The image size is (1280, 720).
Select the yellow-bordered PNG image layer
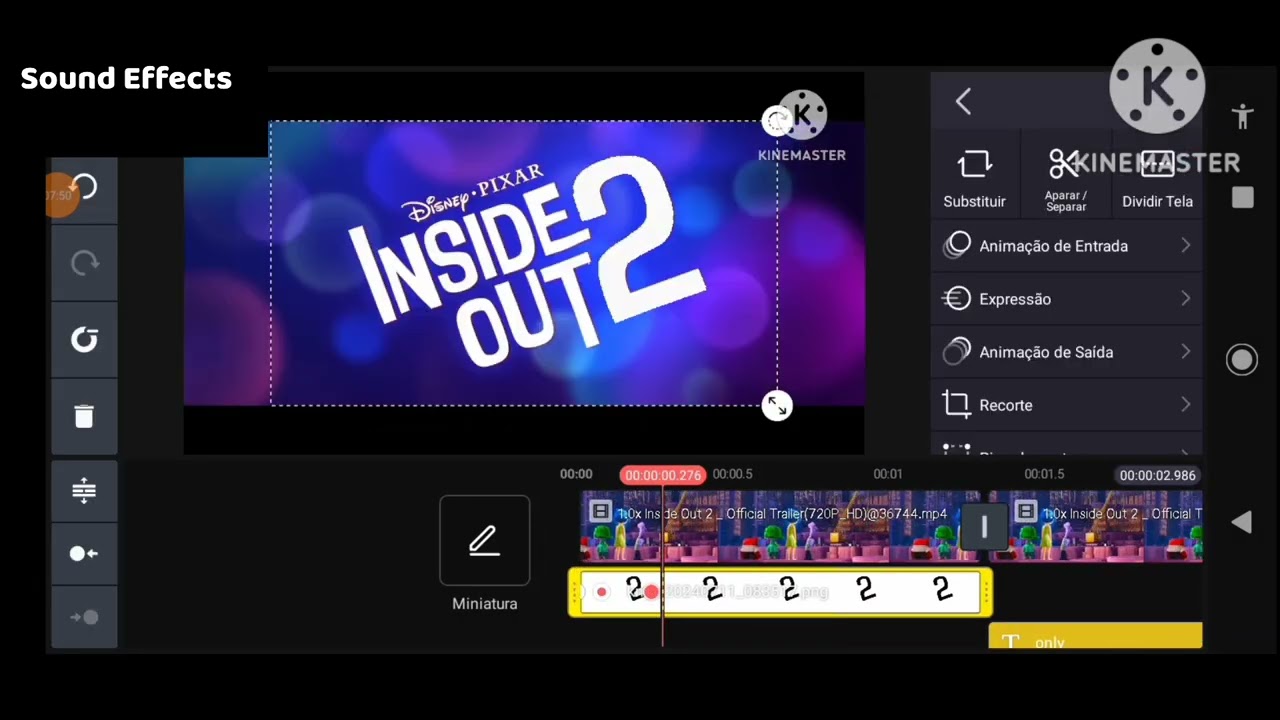780,592
